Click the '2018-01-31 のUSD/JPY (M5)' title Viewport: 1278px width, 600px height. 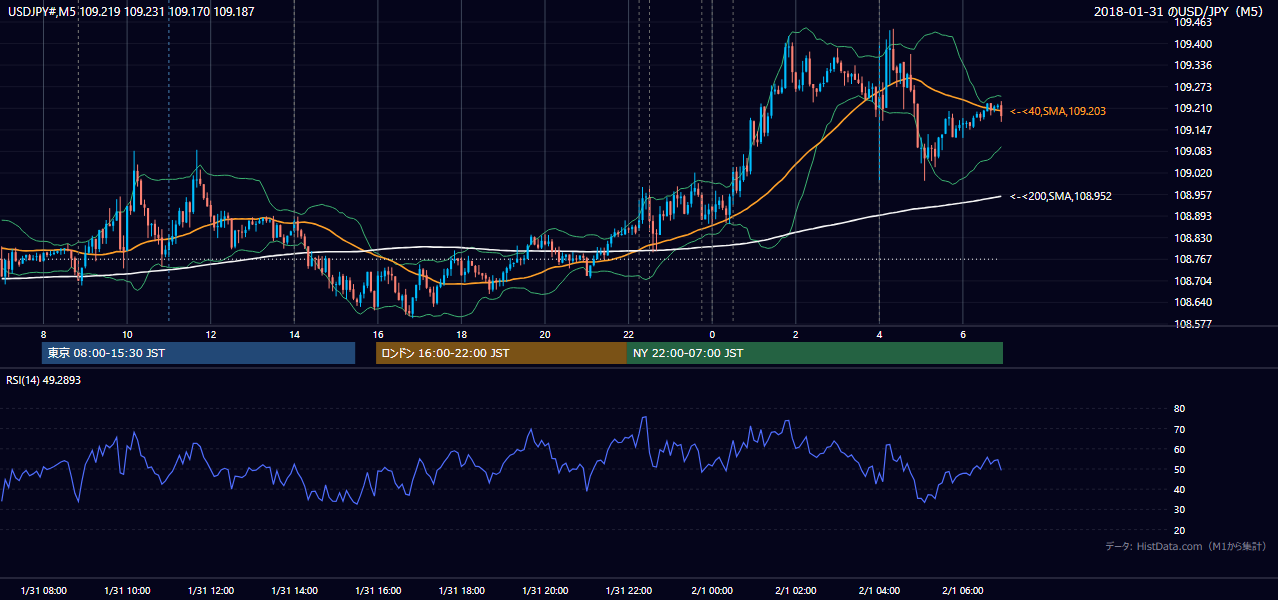point(1180,11)
